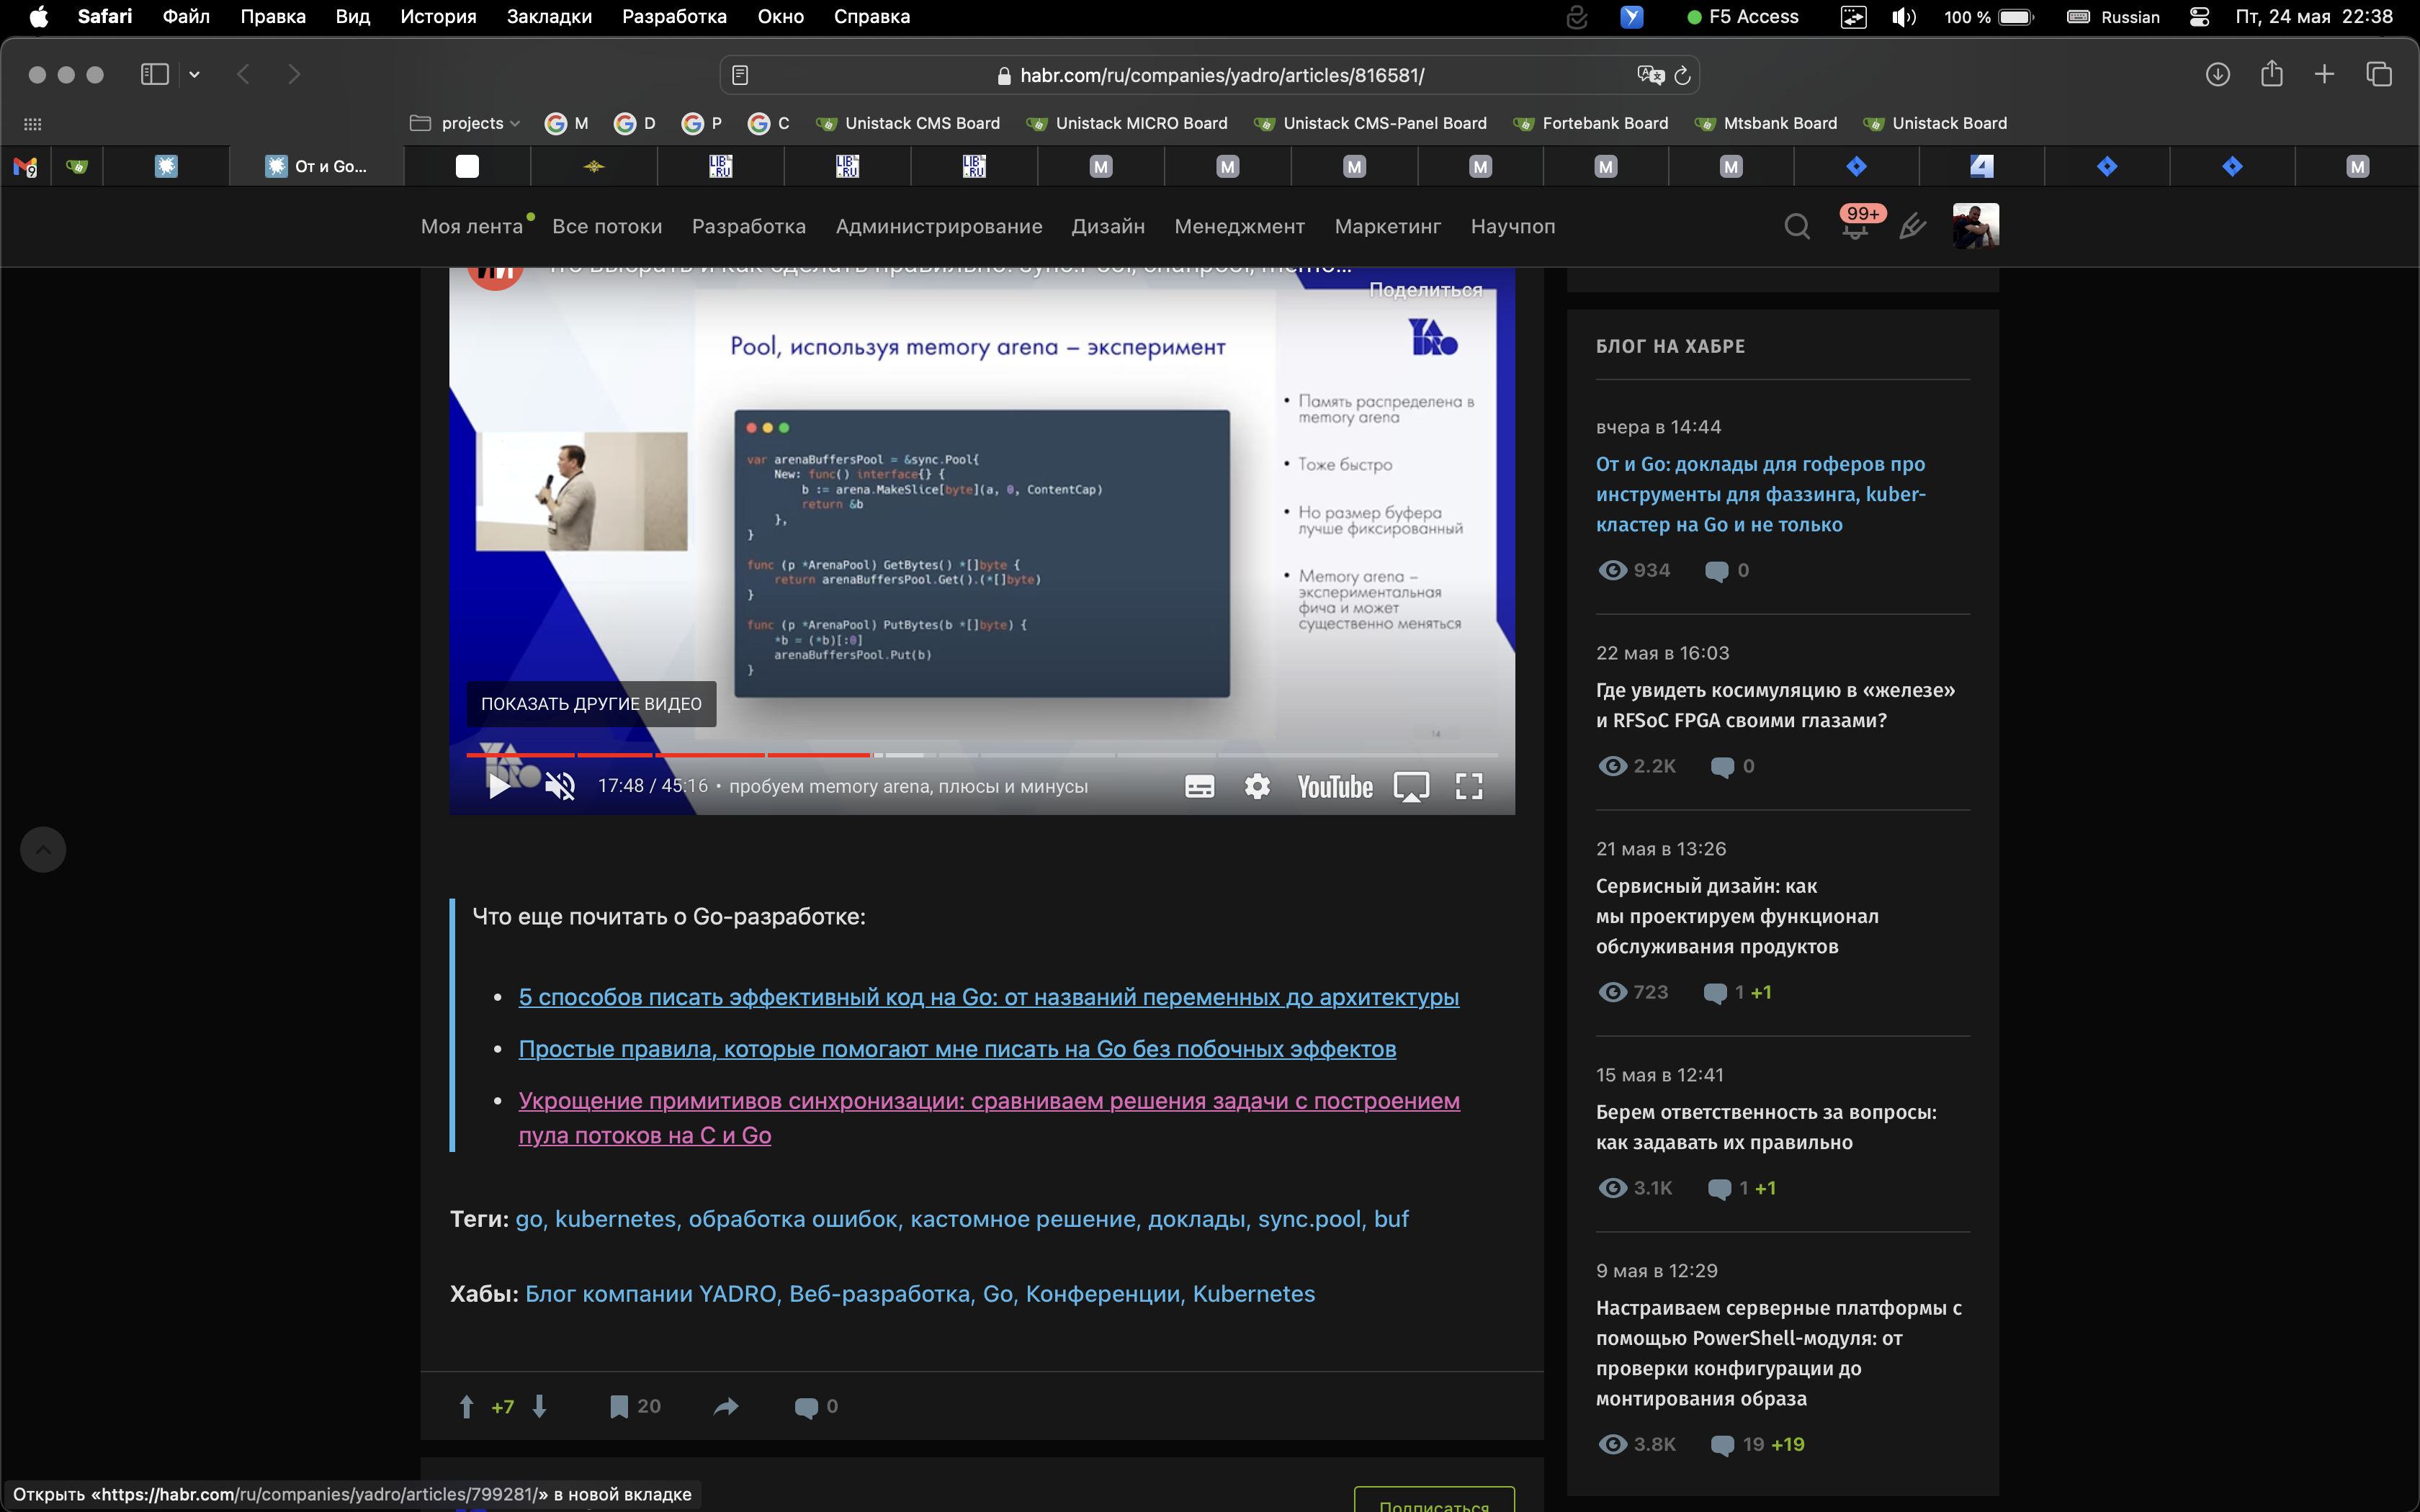2420x1512 pixels.
Task: Unmute the video with the speaker icon
Action: click(560, 786)
